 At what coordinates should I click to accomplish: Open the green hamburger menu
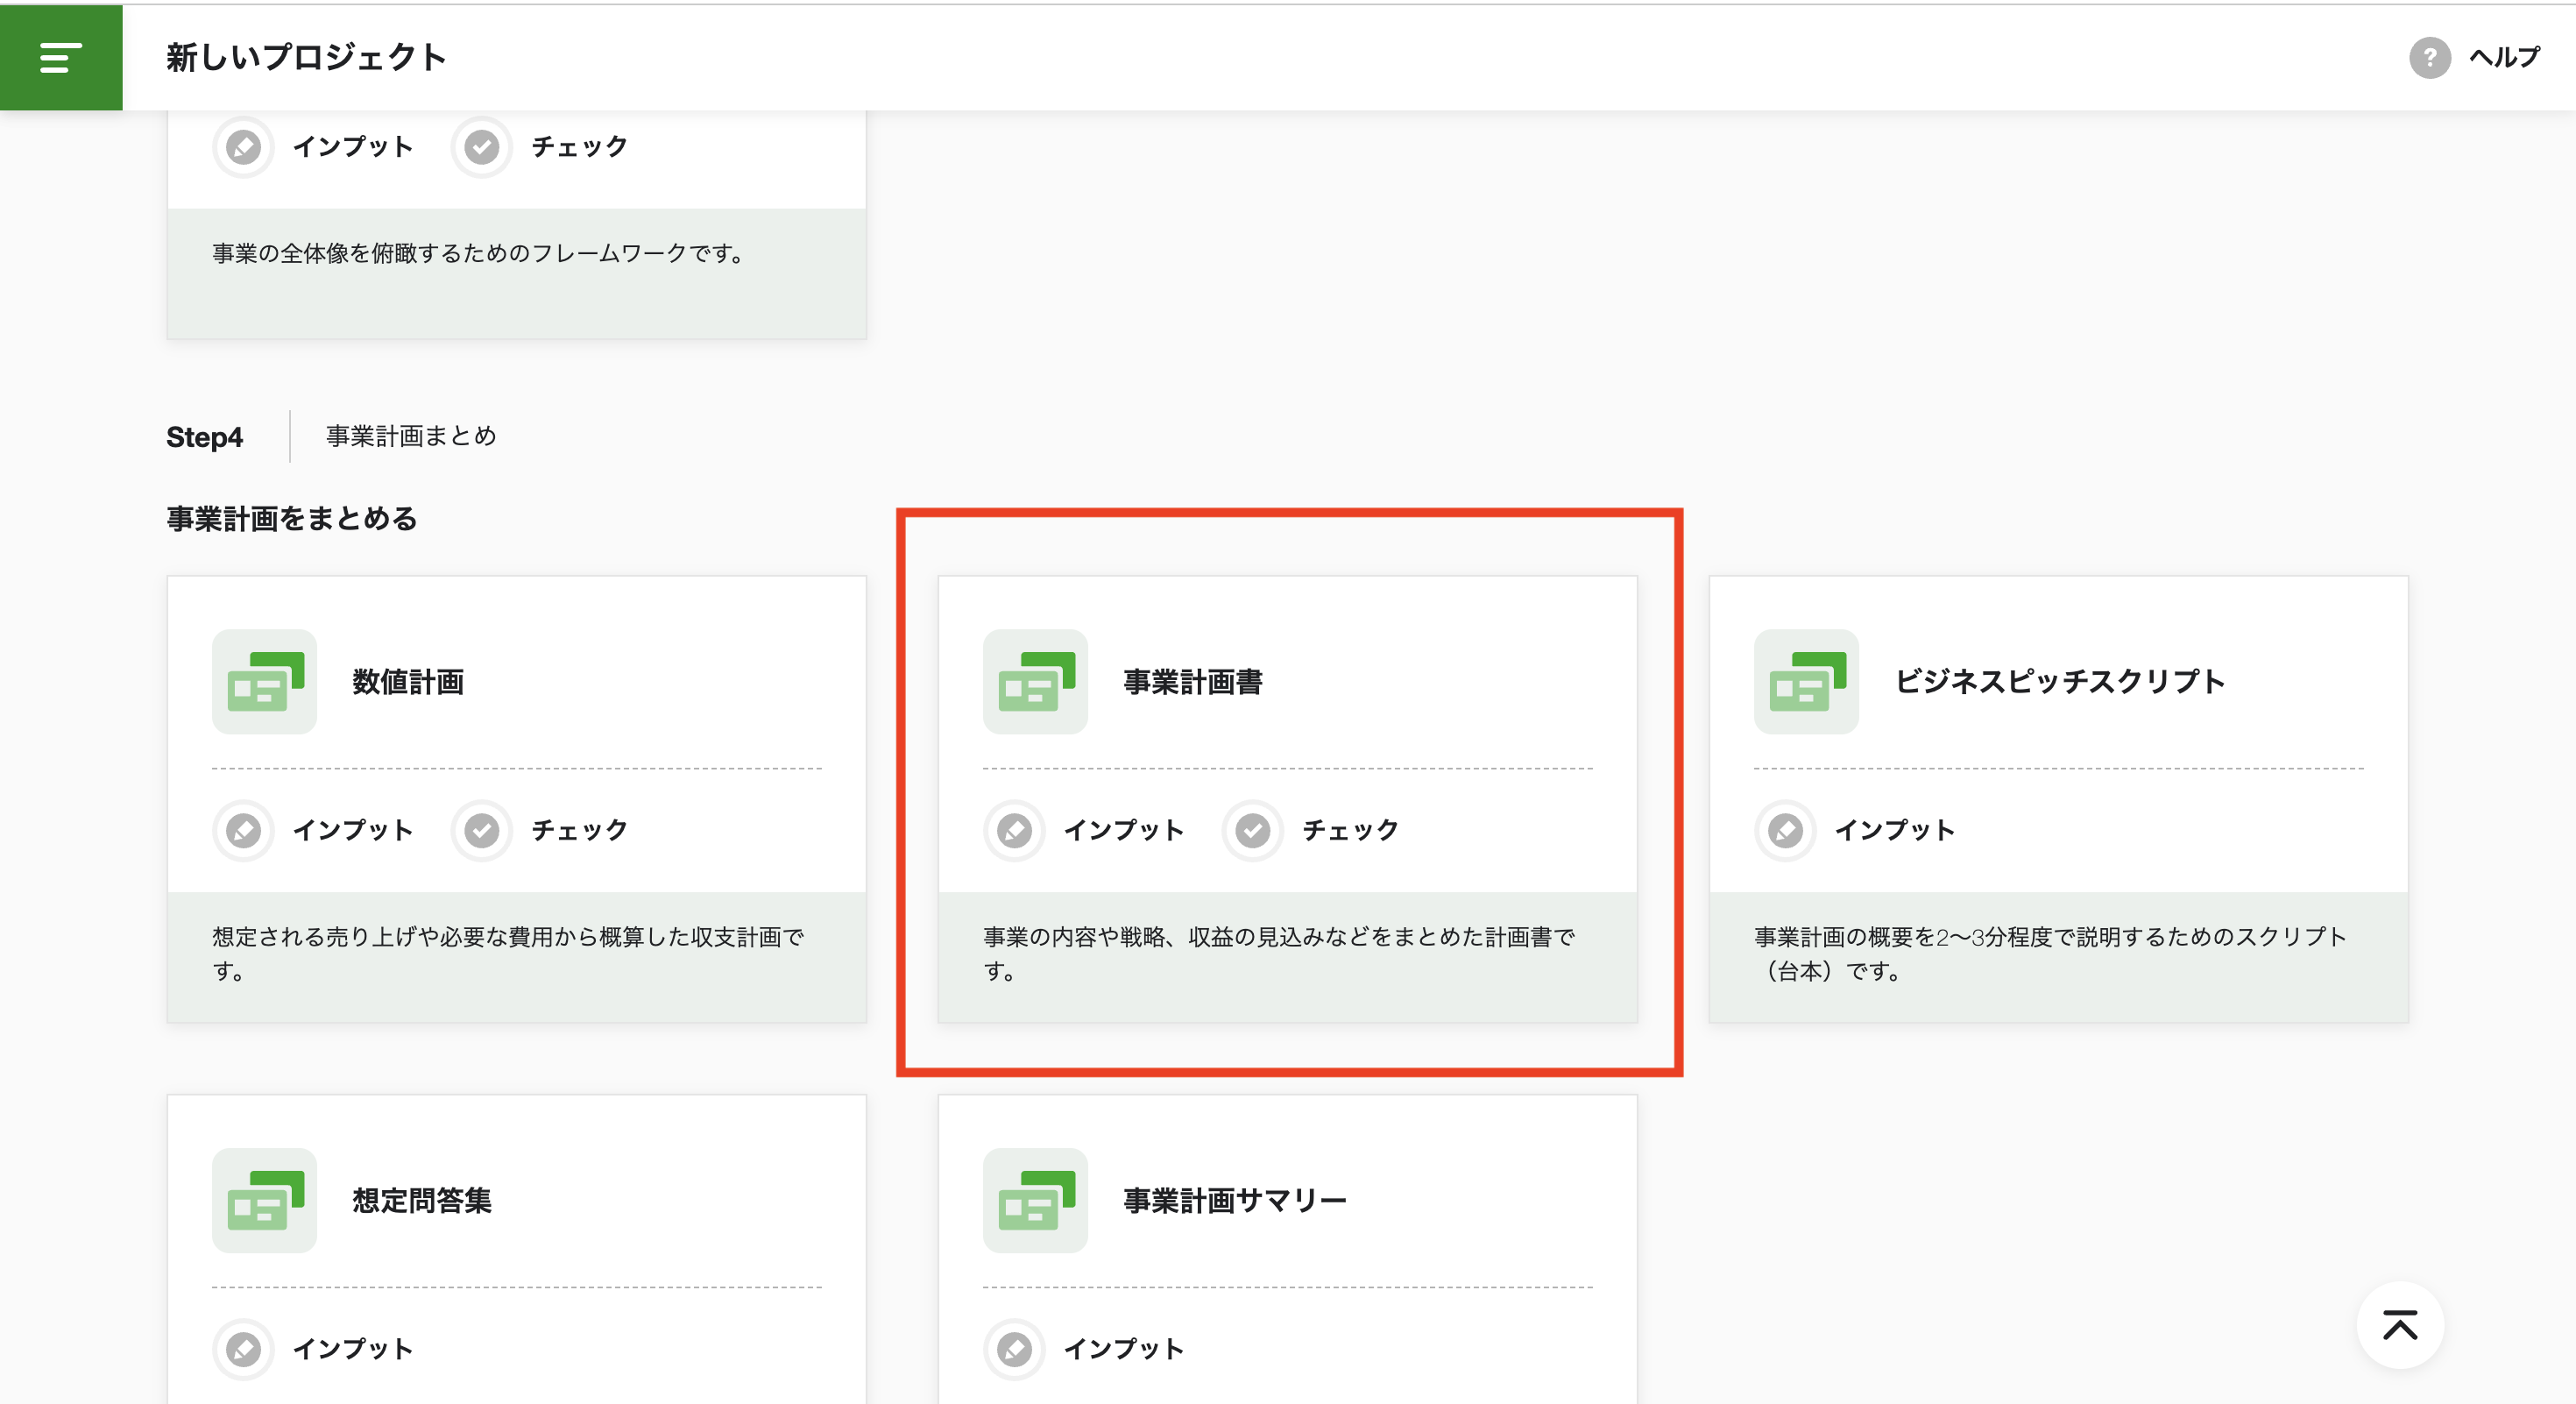click(60, 57)
